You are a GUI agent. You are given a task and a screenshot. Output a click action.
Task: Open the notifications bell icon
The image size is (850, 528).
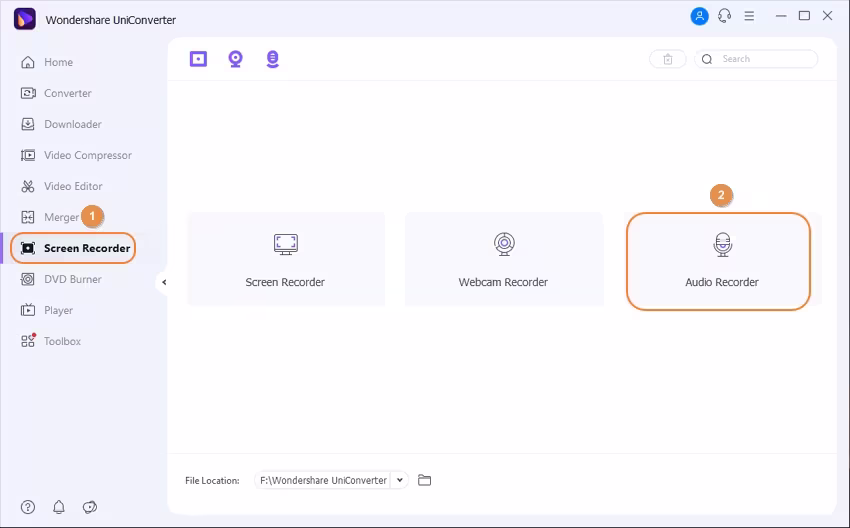(59, 507)
